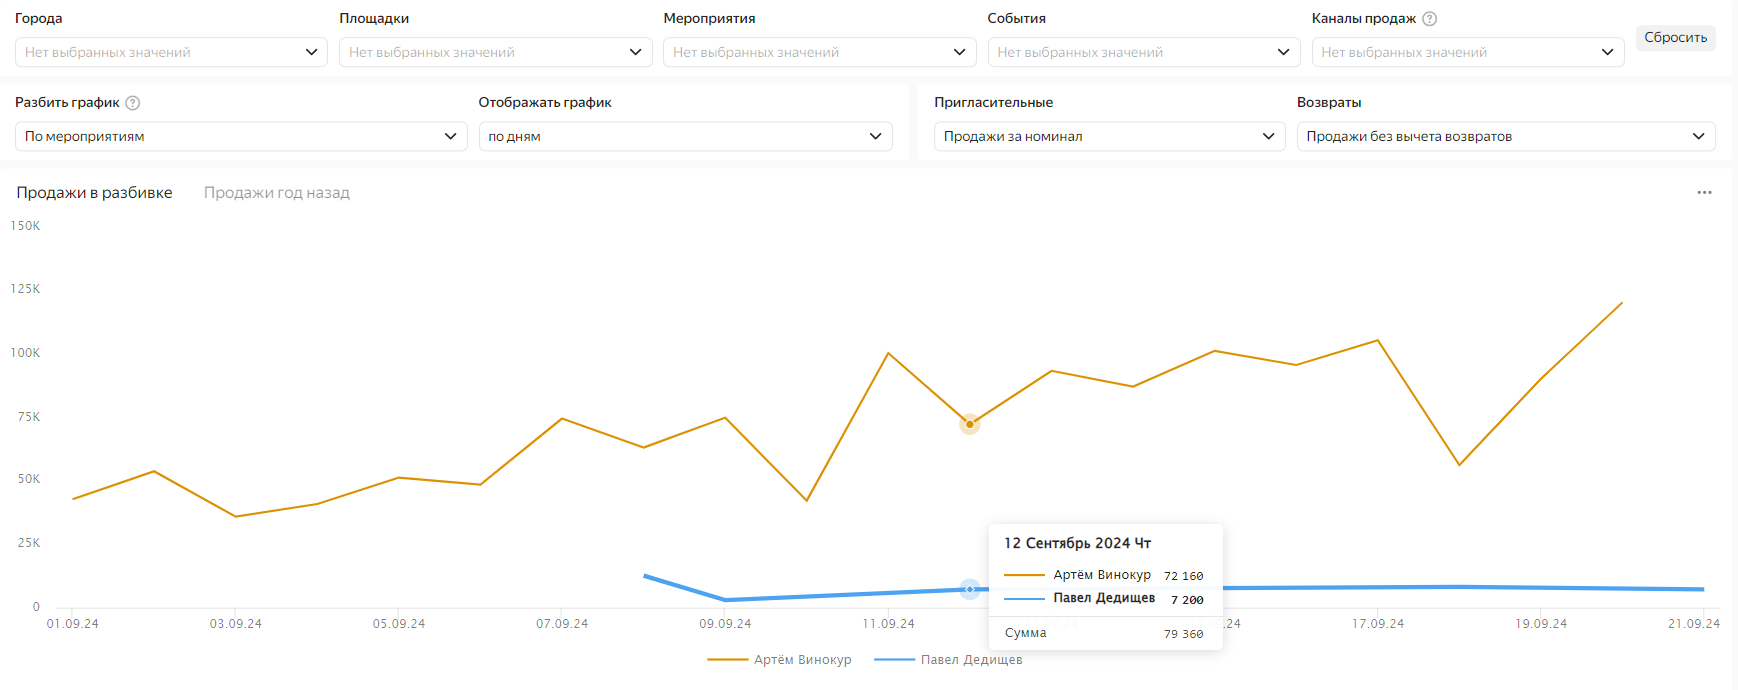Image resolution: width=1738 pixels, height=690 pixels.
Task: Click chevron arrow in Города filter
Action: (311, 52)
